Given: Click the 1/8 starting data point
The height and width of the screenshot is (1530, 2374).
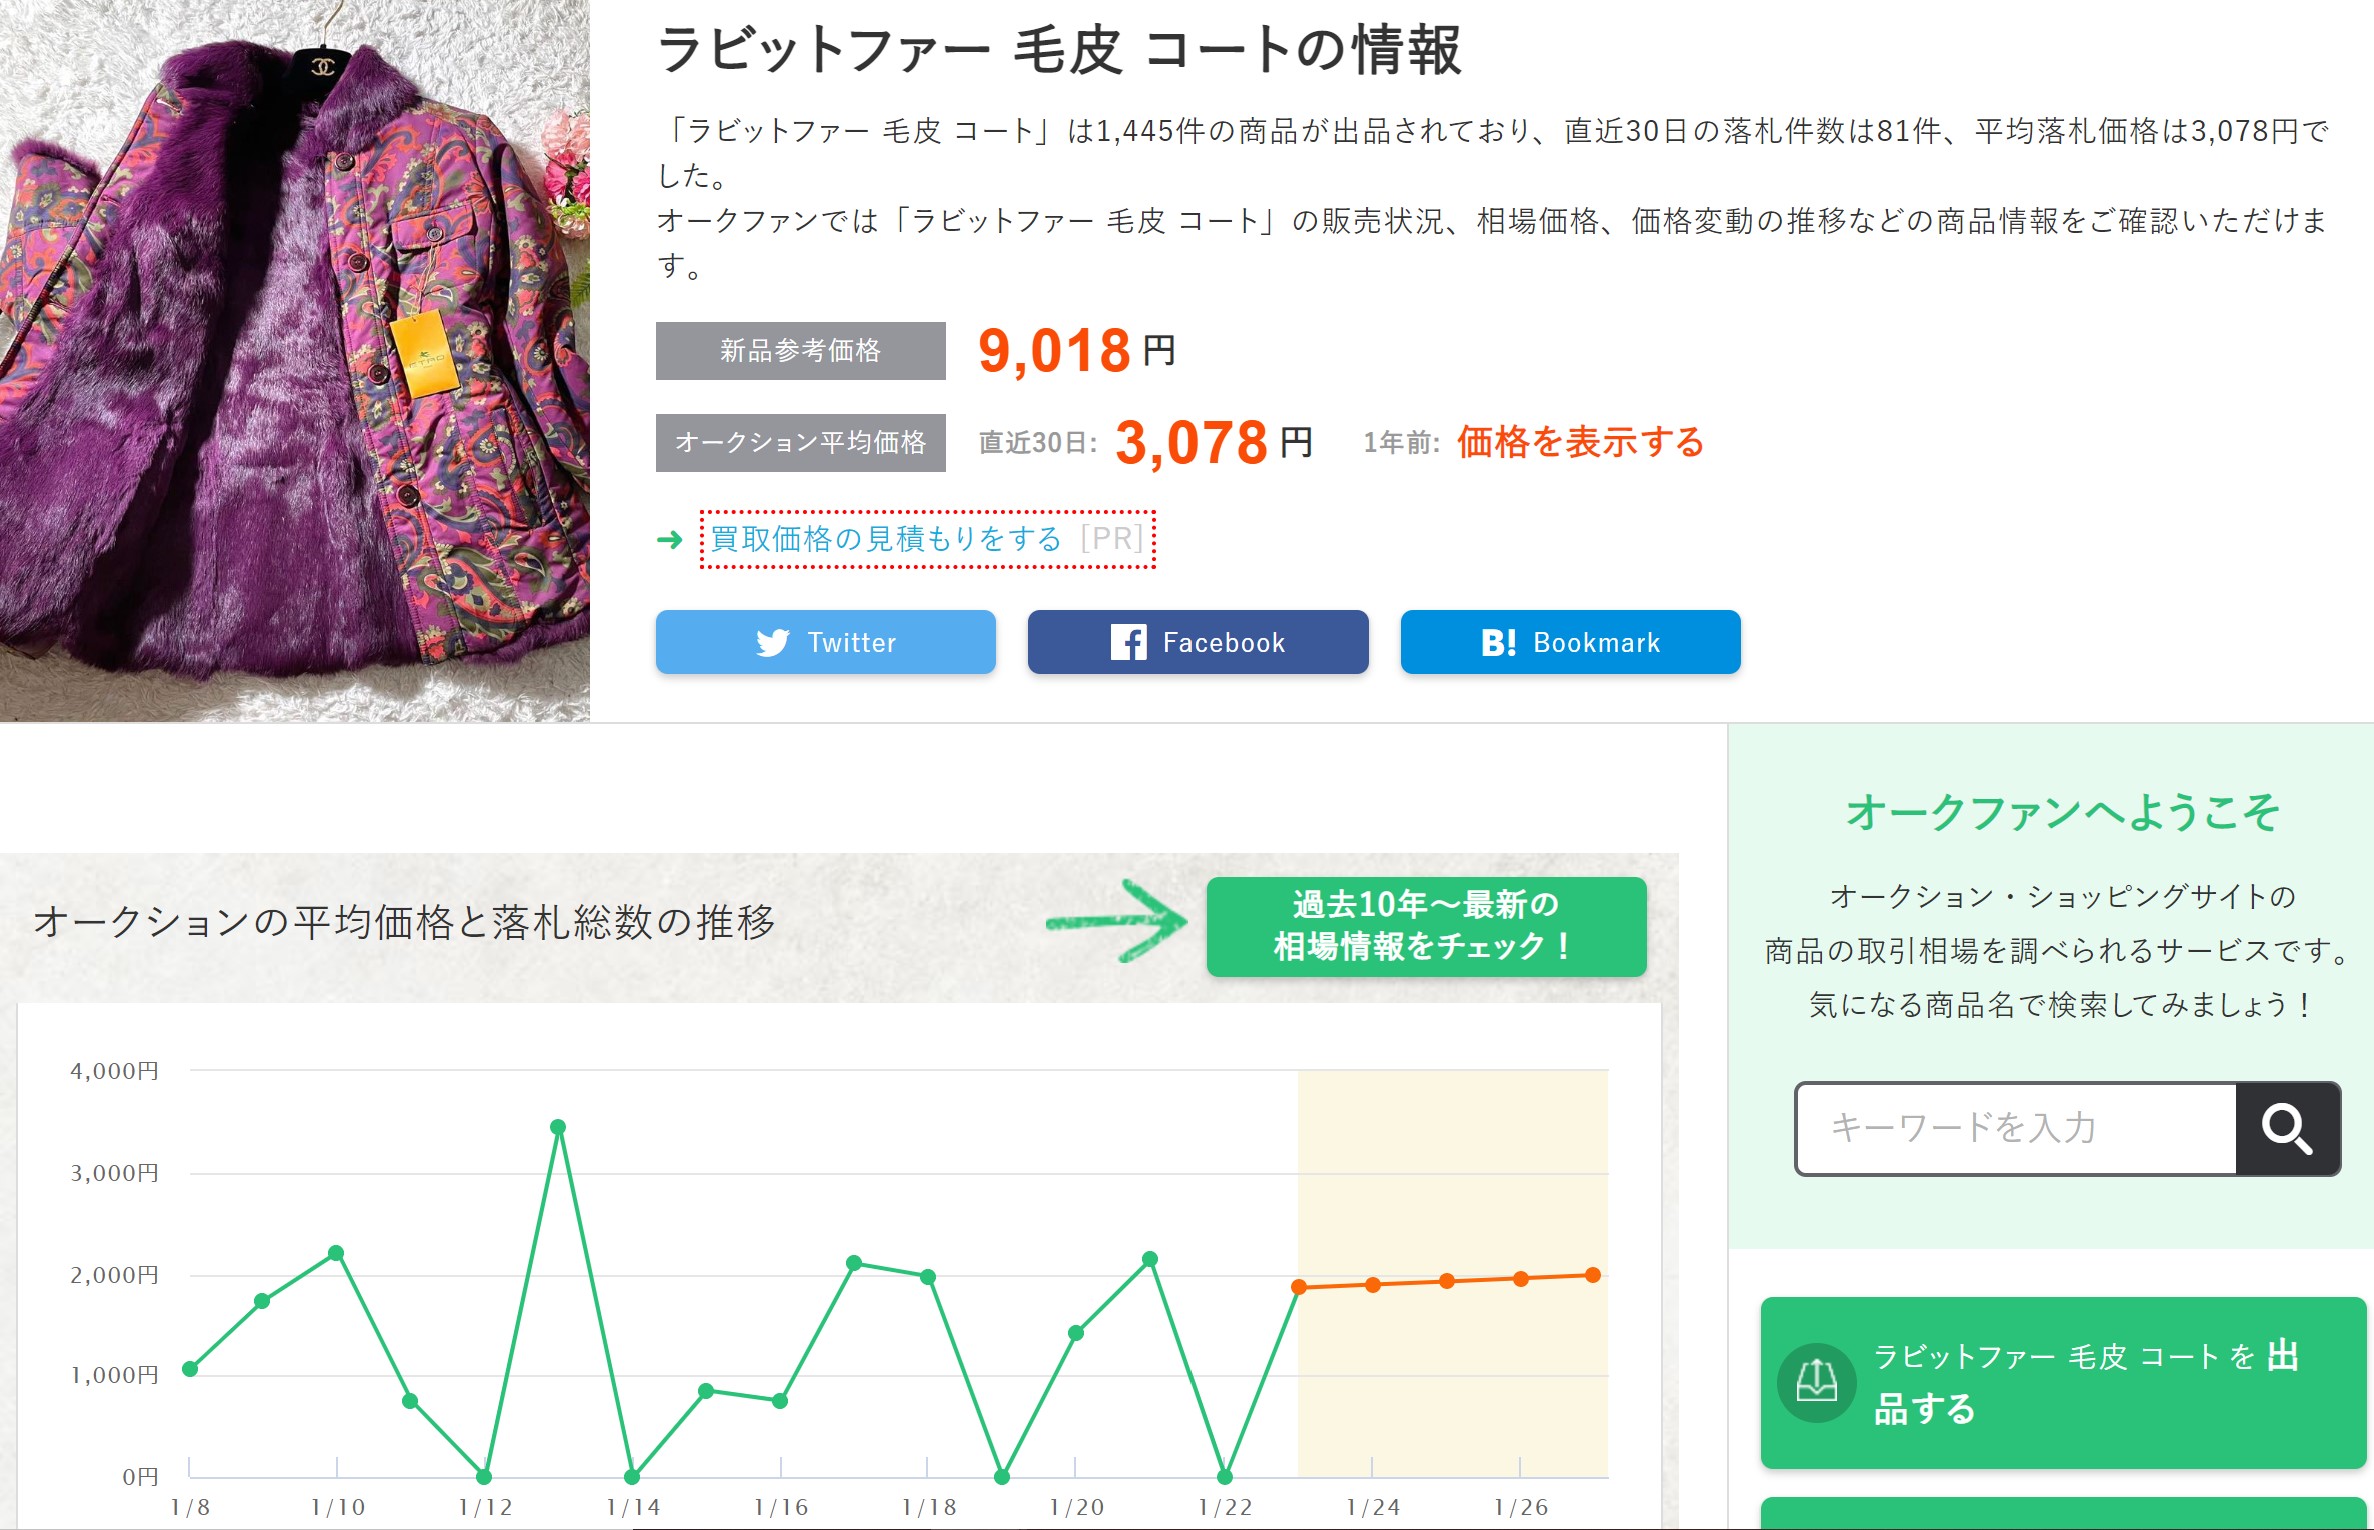Looking at the screenshot, I should (x=190, y=1369).
